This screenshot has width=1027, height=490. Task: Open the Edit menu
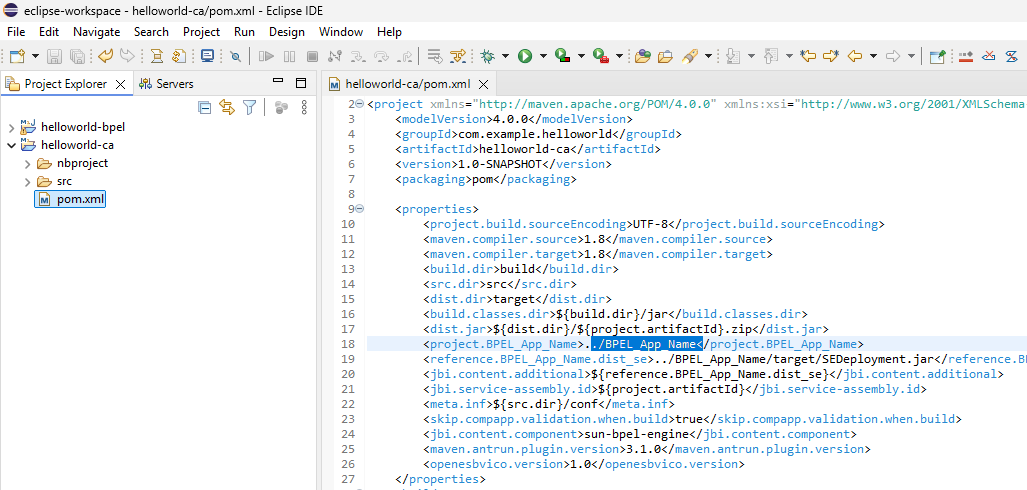coord(48,31)
